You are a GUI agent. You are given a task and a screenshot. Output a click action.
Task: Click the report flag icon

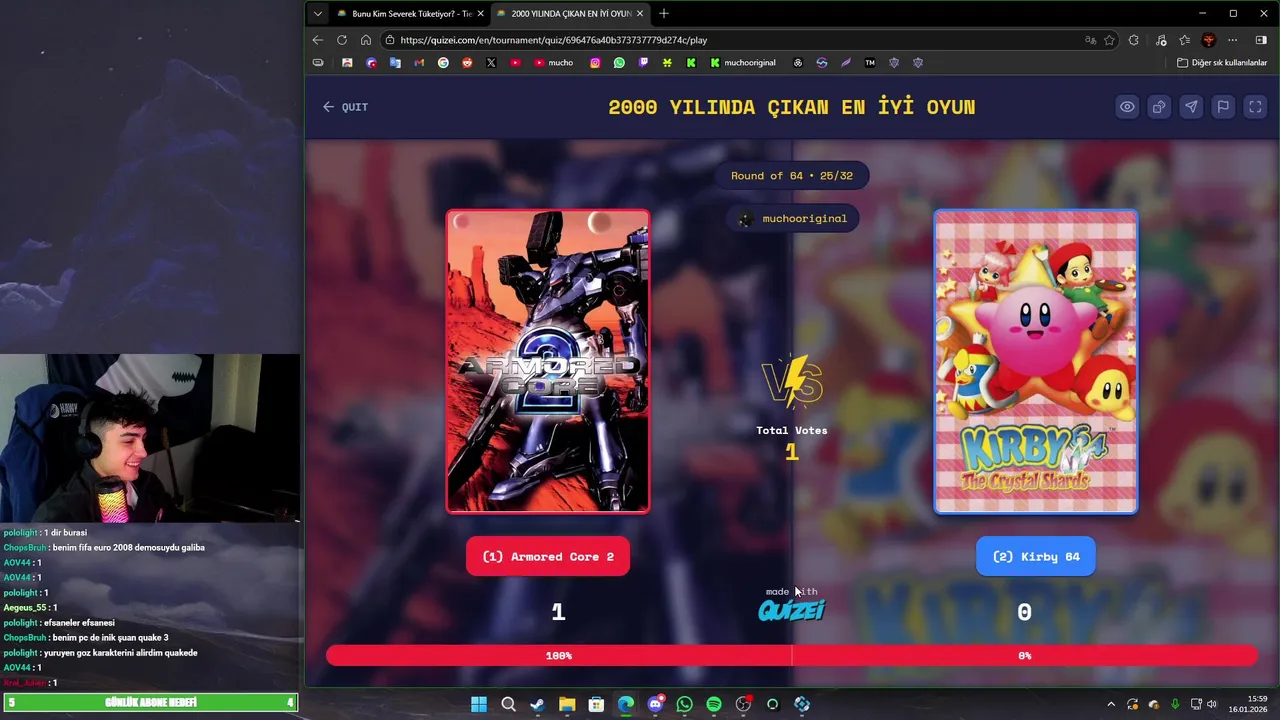click(1223, 107)
